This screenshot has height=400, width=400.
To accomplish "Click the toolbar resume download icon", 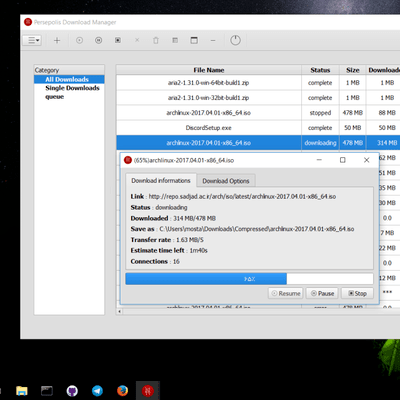I will (79, 40).
